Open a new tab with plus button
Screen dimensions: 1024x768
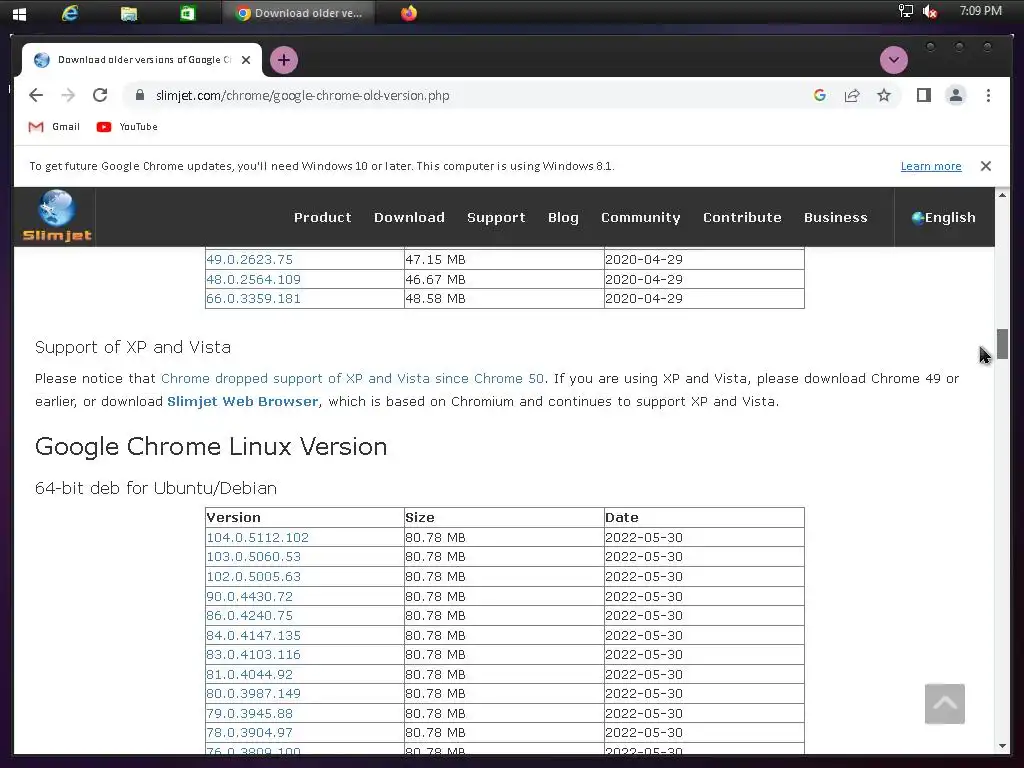click(283, 60)
